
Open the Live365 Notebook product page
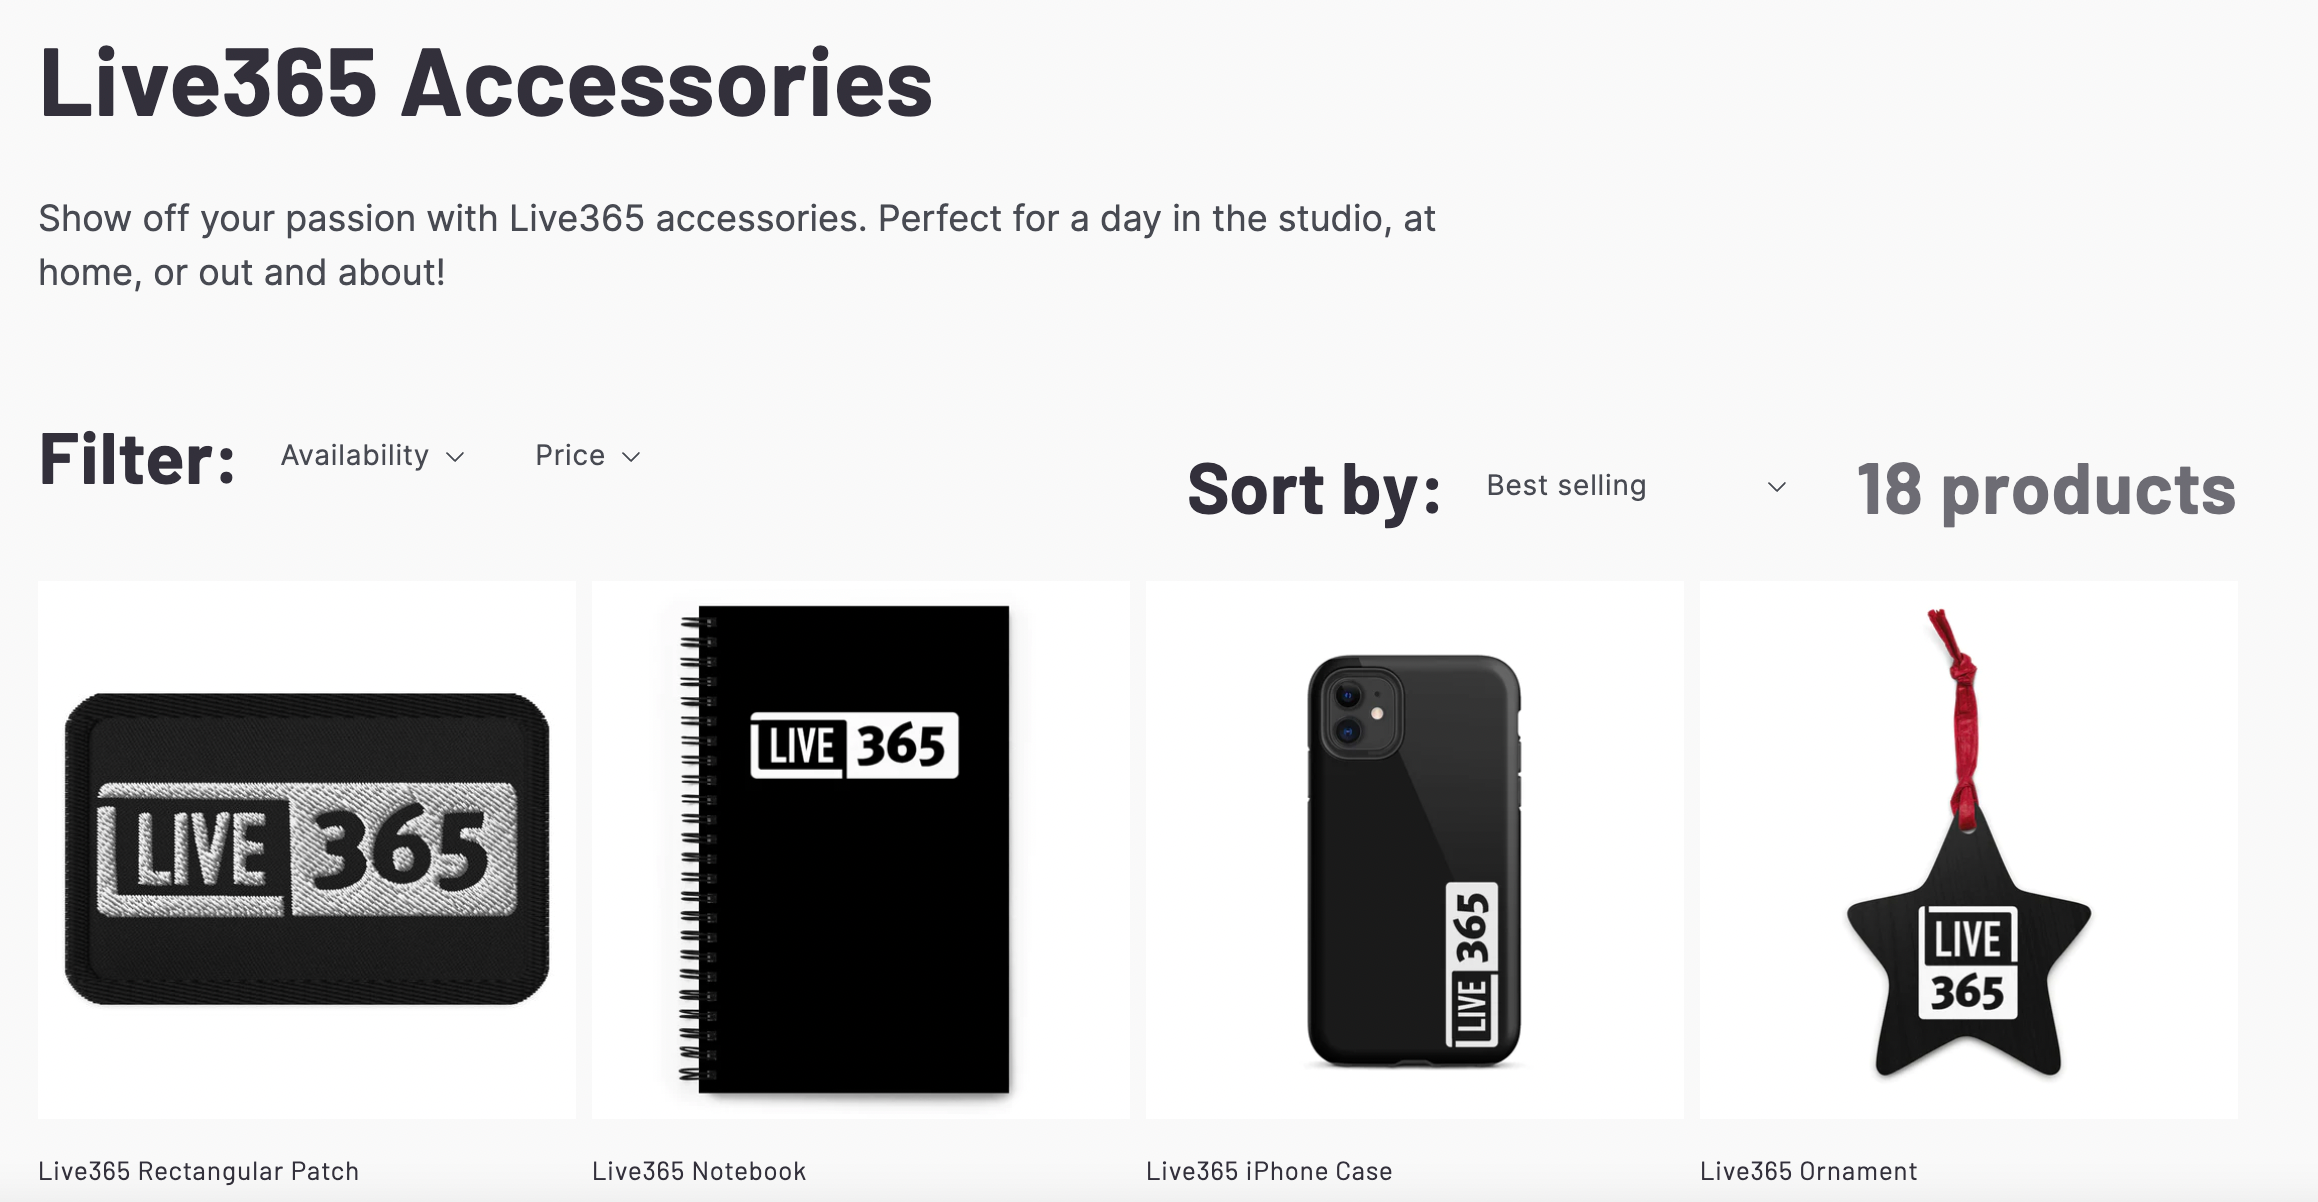point(699,1170)
